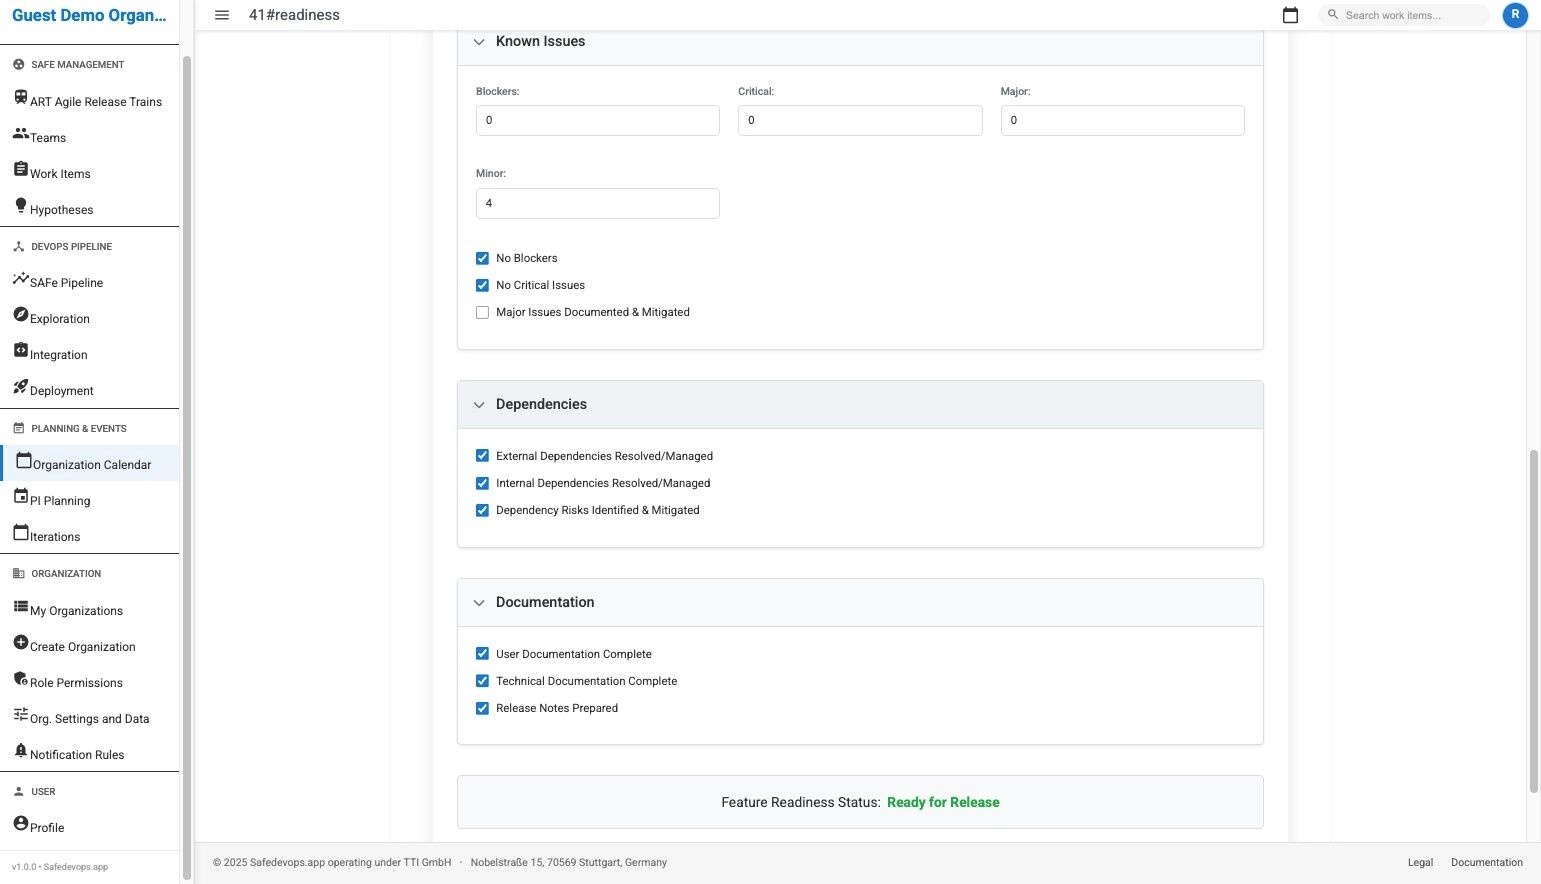Image resolution: width=1541 pixels, height=884 pixels.
Task: Click the PI Planning calendar icon
Action: click(x=21, y=496)
